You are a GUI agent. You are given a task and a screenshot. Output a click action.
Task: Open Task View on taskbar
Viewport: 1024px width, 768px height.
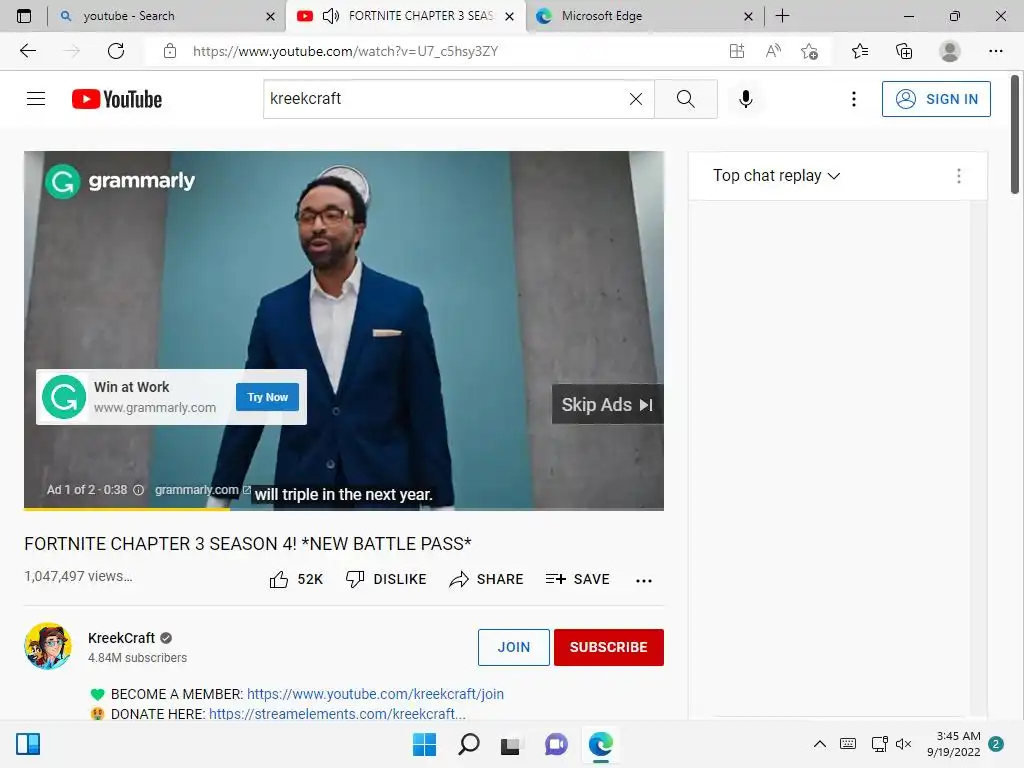point(511,744)
